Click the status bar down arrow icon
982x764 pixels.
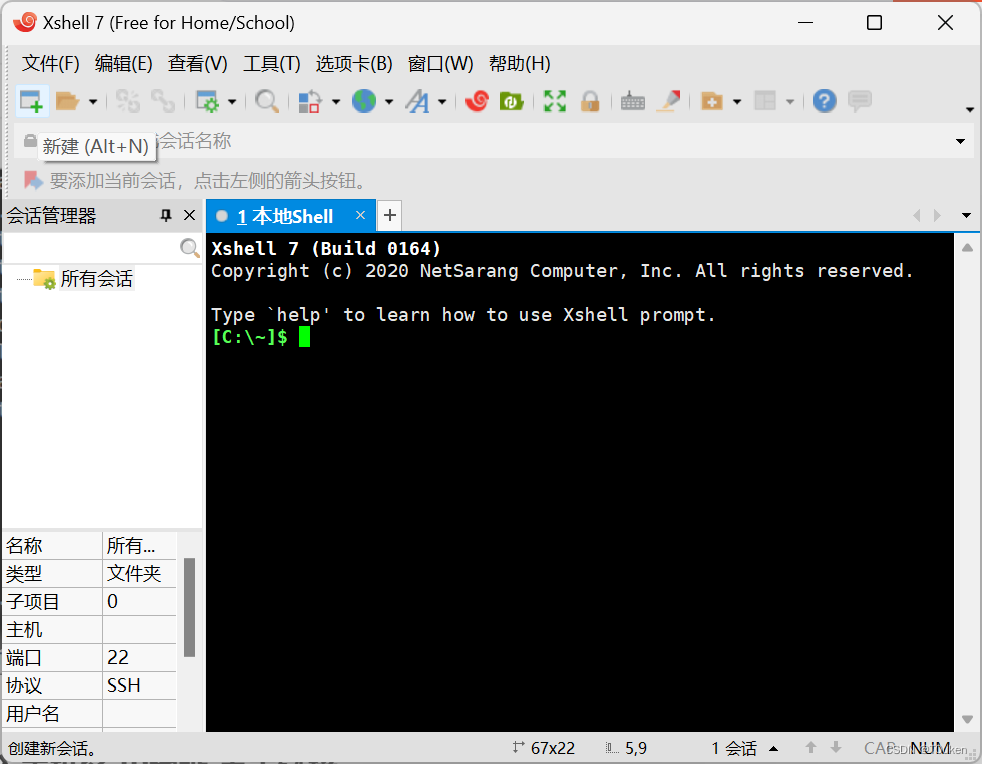[836, 748]
